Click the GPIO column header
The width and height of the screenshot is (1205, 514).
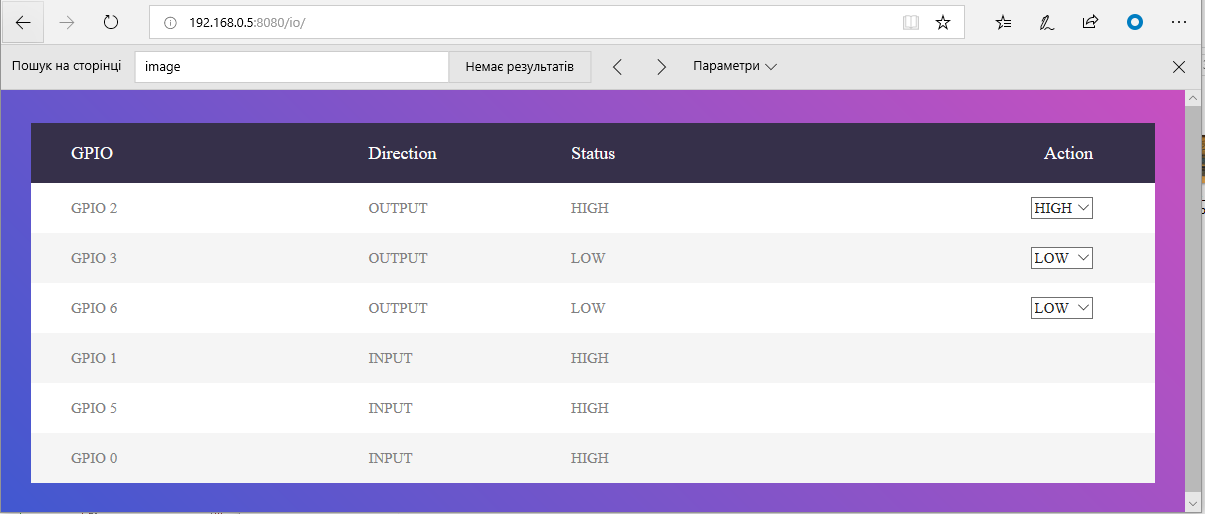click(92, 153)
